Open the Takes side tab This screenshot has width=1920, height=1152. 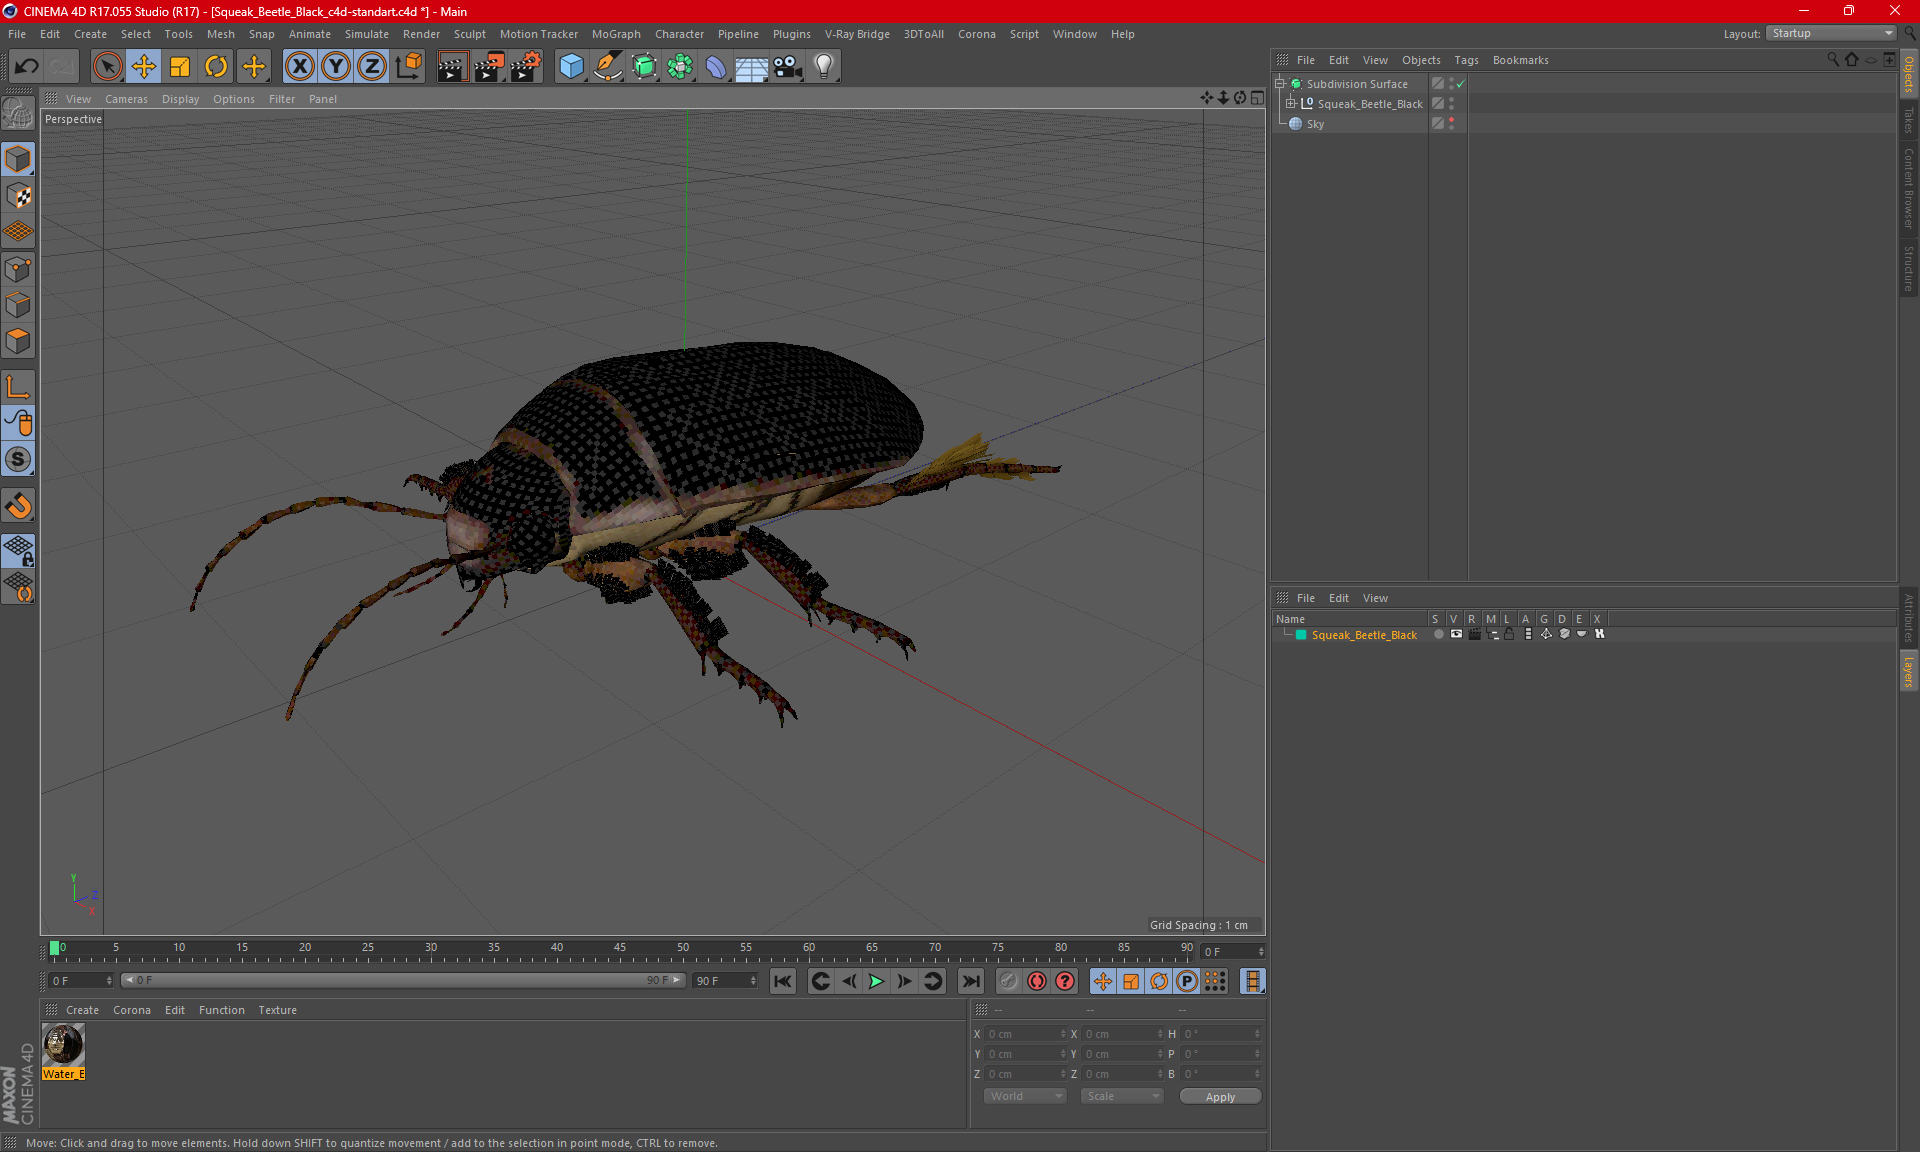click(1909, 120)
